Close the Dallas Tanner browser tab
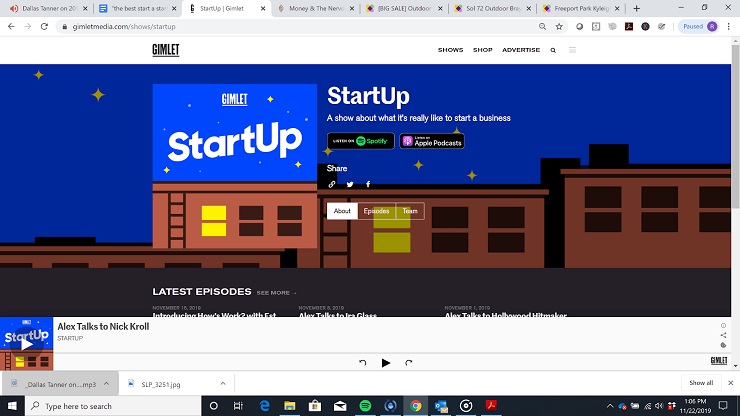This screenshot has width=740, height=416. [85, 8]
